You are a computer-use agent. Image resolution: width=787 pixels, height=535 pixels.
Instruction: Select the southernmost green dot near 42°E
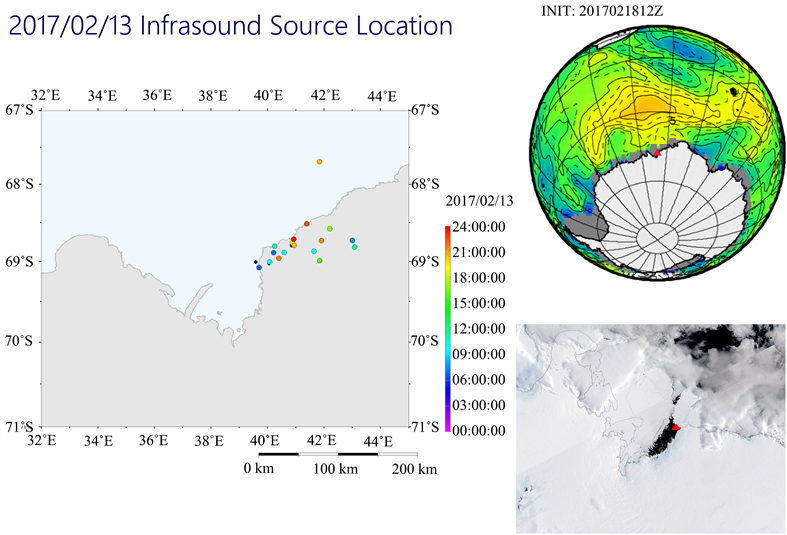tap(319, 261)
